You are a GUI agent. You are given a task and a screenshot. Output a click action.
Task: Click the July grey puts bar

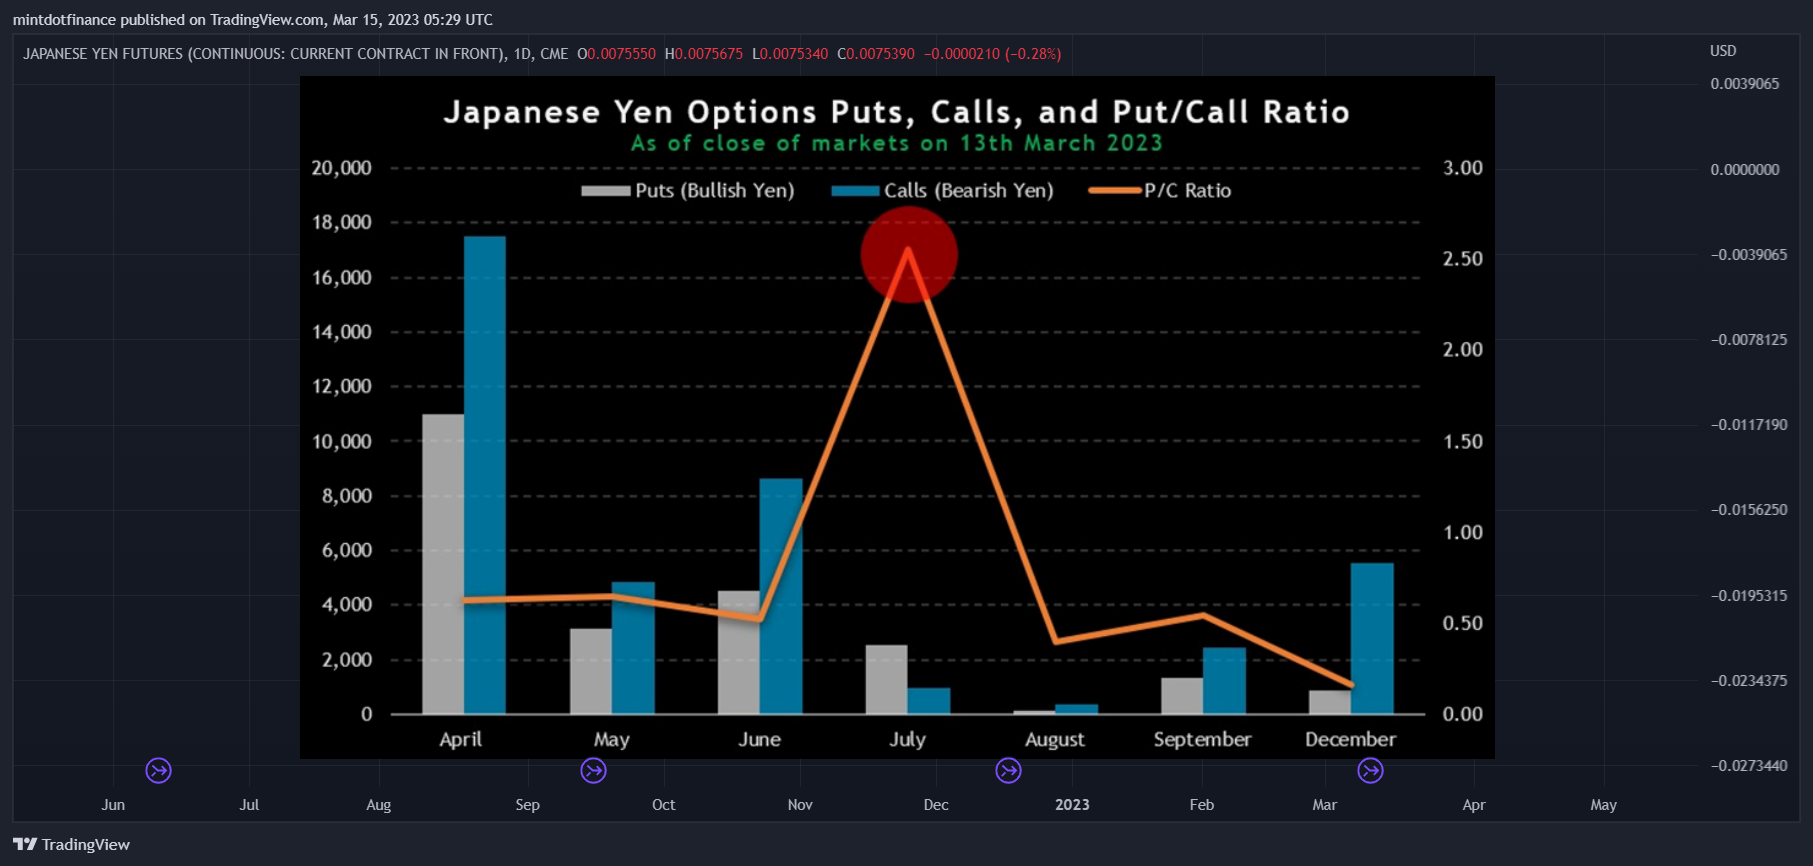coord(887,679)
